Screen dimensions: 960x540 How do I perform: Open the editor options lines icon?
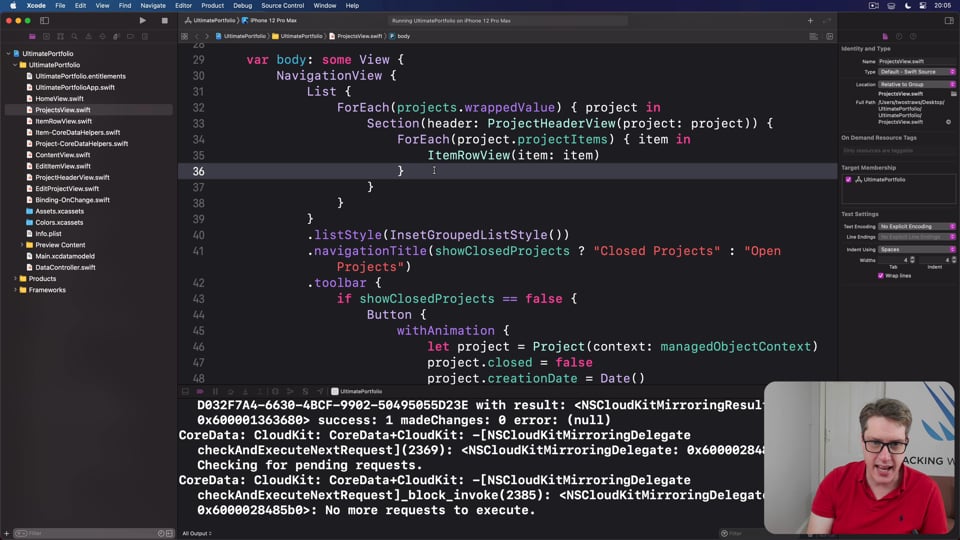click(814, 36)
